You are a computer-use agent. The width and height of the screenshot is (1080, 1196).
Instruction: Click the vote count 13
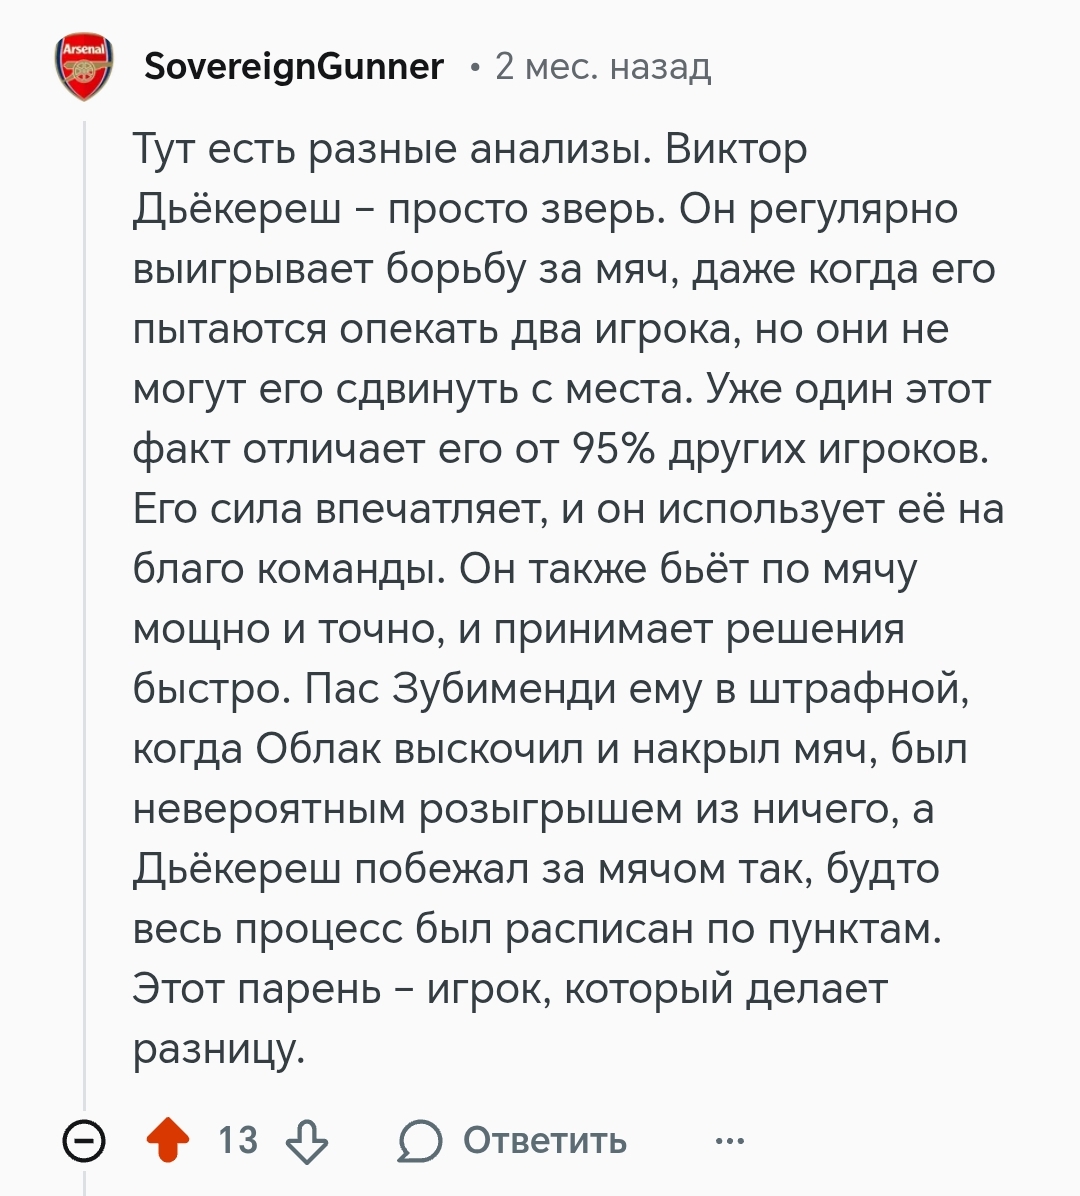[x=238, y=1141]
